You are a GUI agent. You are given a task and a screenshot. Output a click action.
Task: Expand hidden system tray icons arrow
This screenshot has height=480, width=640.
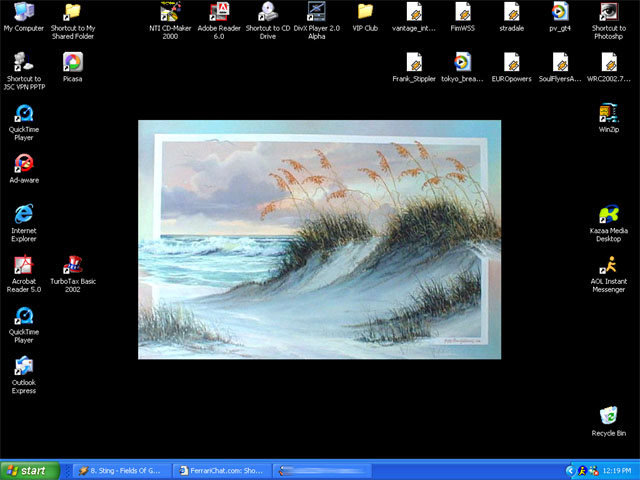(x=570, y=471)
